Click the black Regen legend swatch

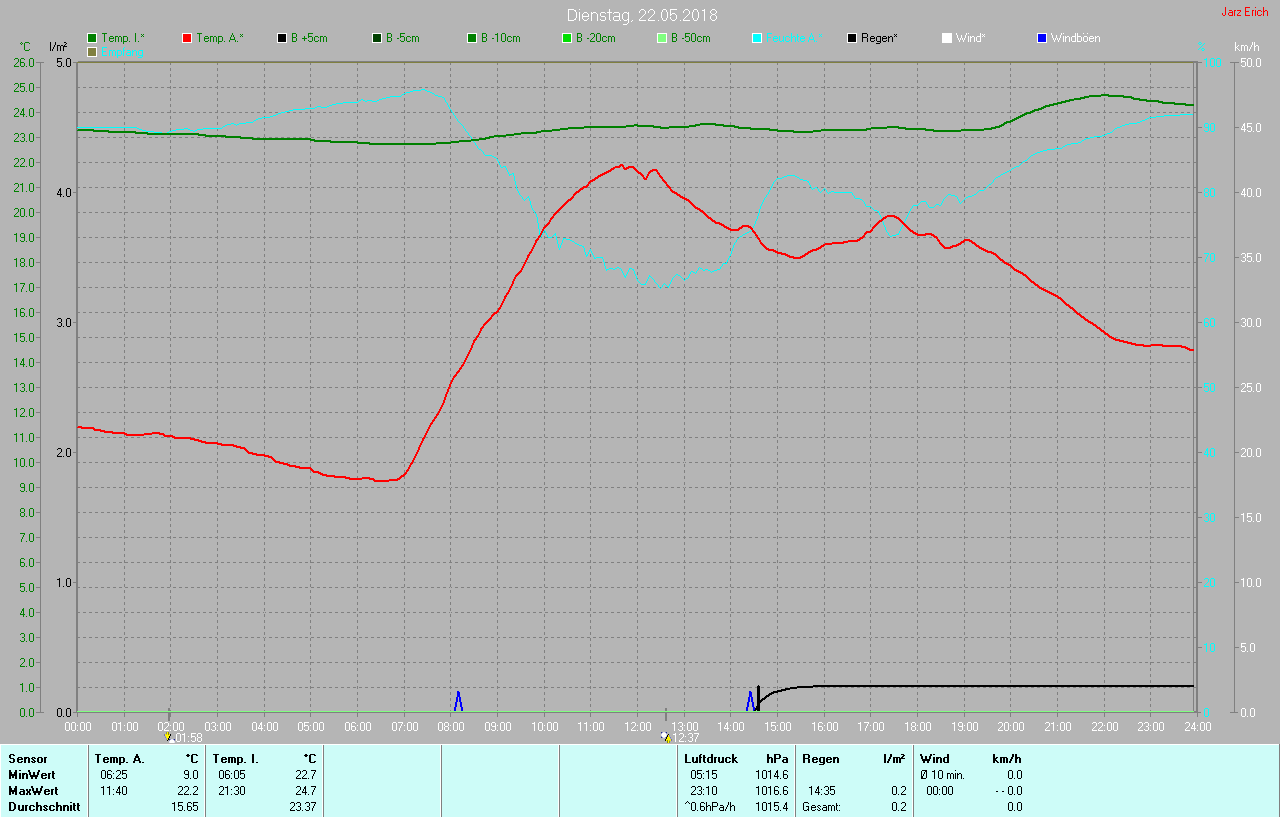click(852, 38)
